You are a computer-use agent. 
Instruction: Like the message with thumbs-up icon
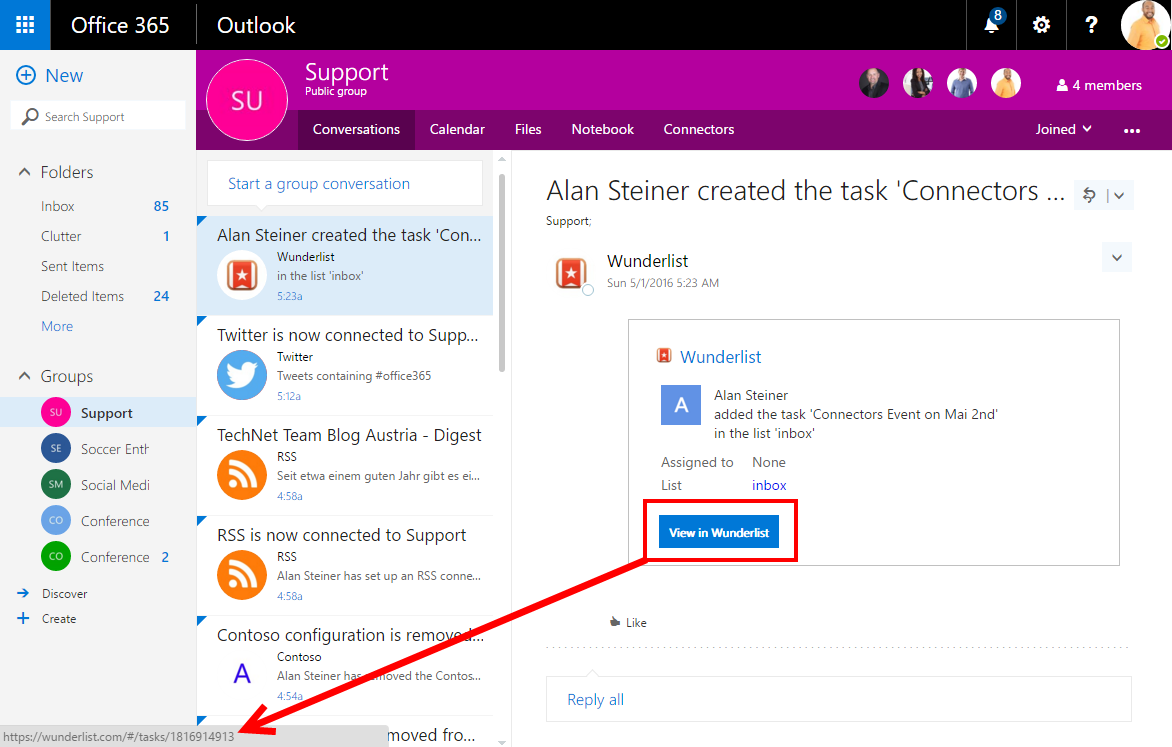(615, 621)
